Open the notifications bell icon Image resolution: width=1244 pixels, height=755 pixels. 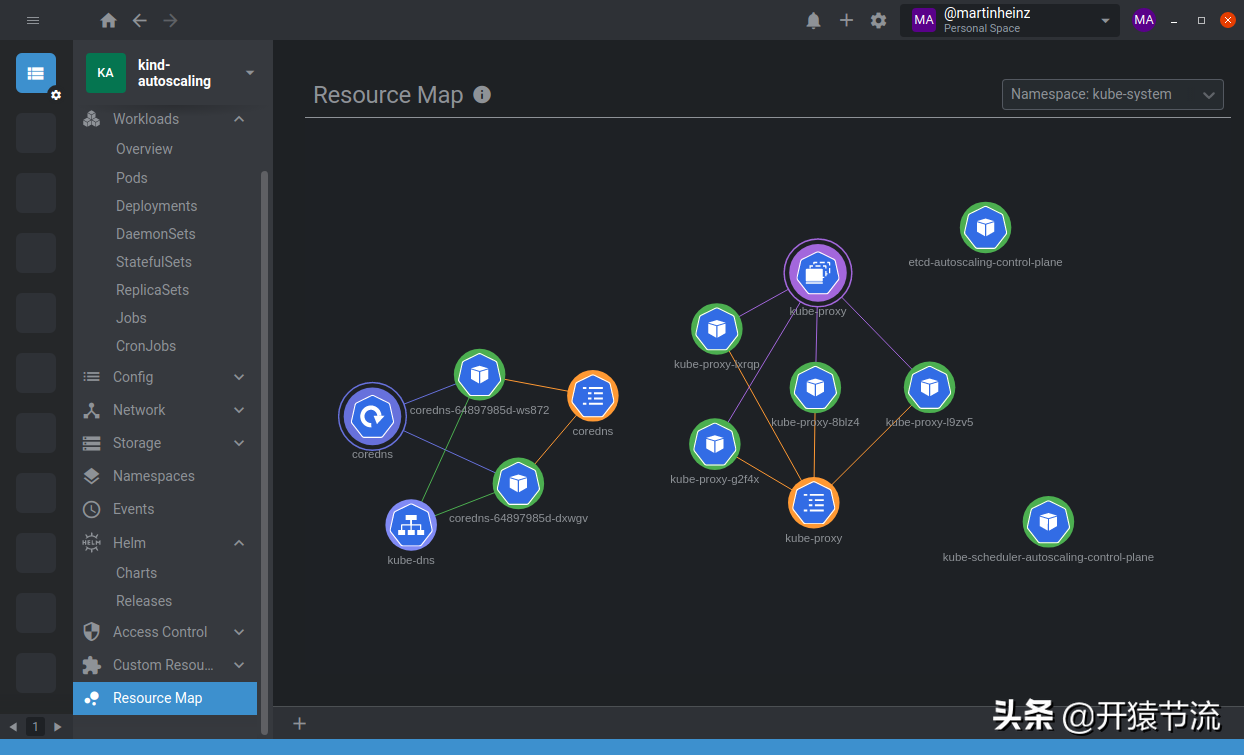pos(814,20)
